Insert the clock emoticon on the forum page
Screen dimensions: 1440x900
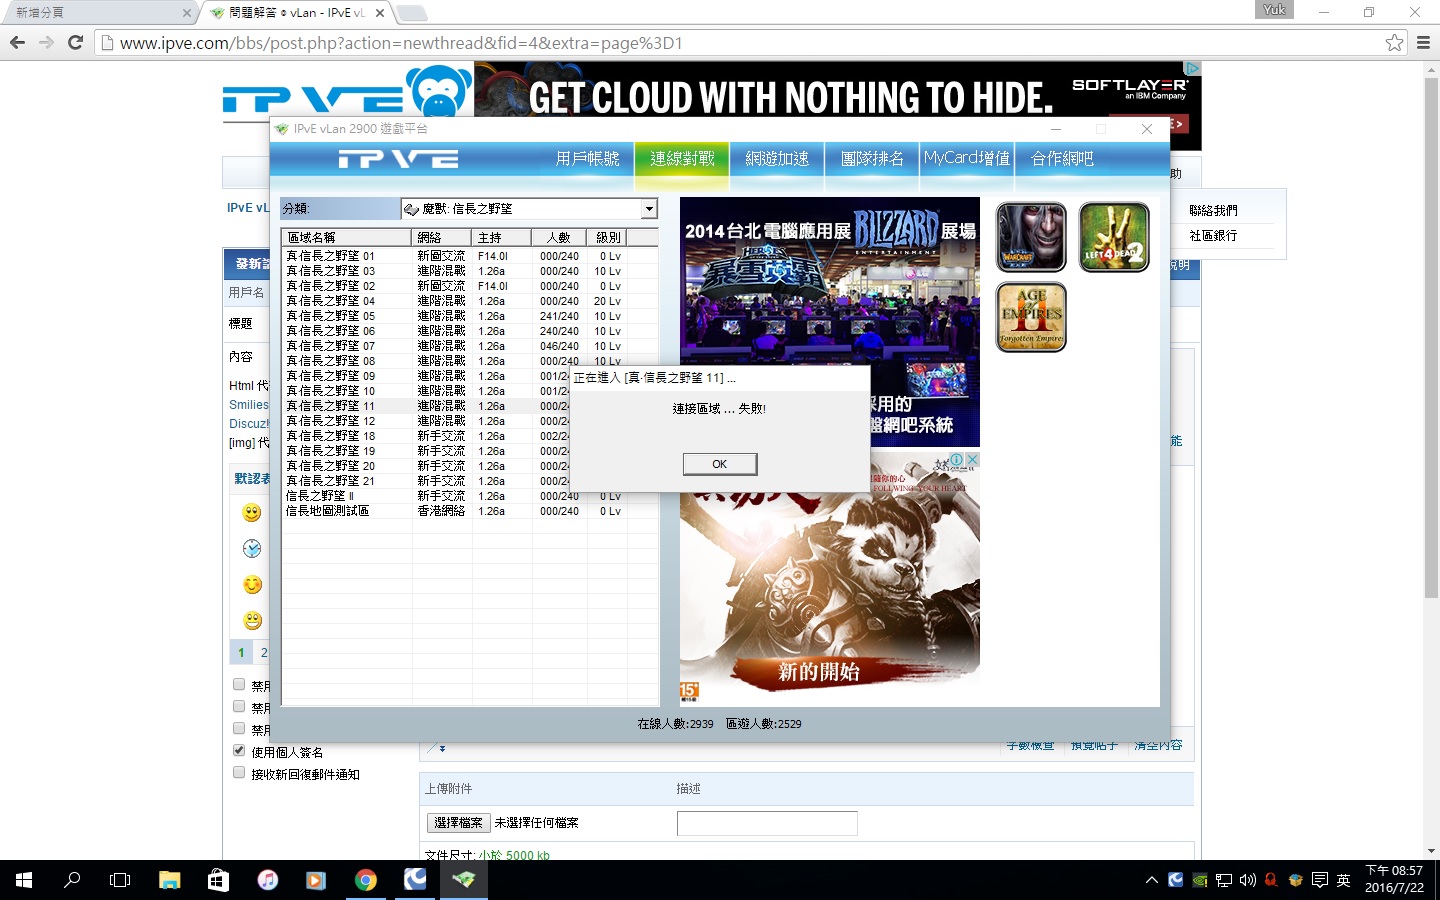[252, 549]
